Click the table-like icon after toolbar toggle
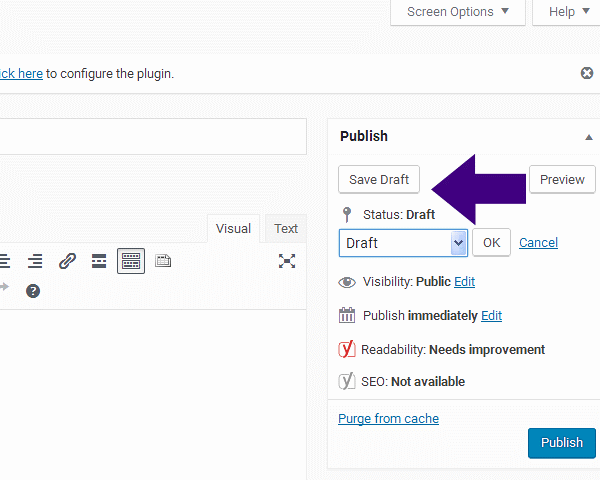Screen dimensions: 600x480 [x=163, y=262]
